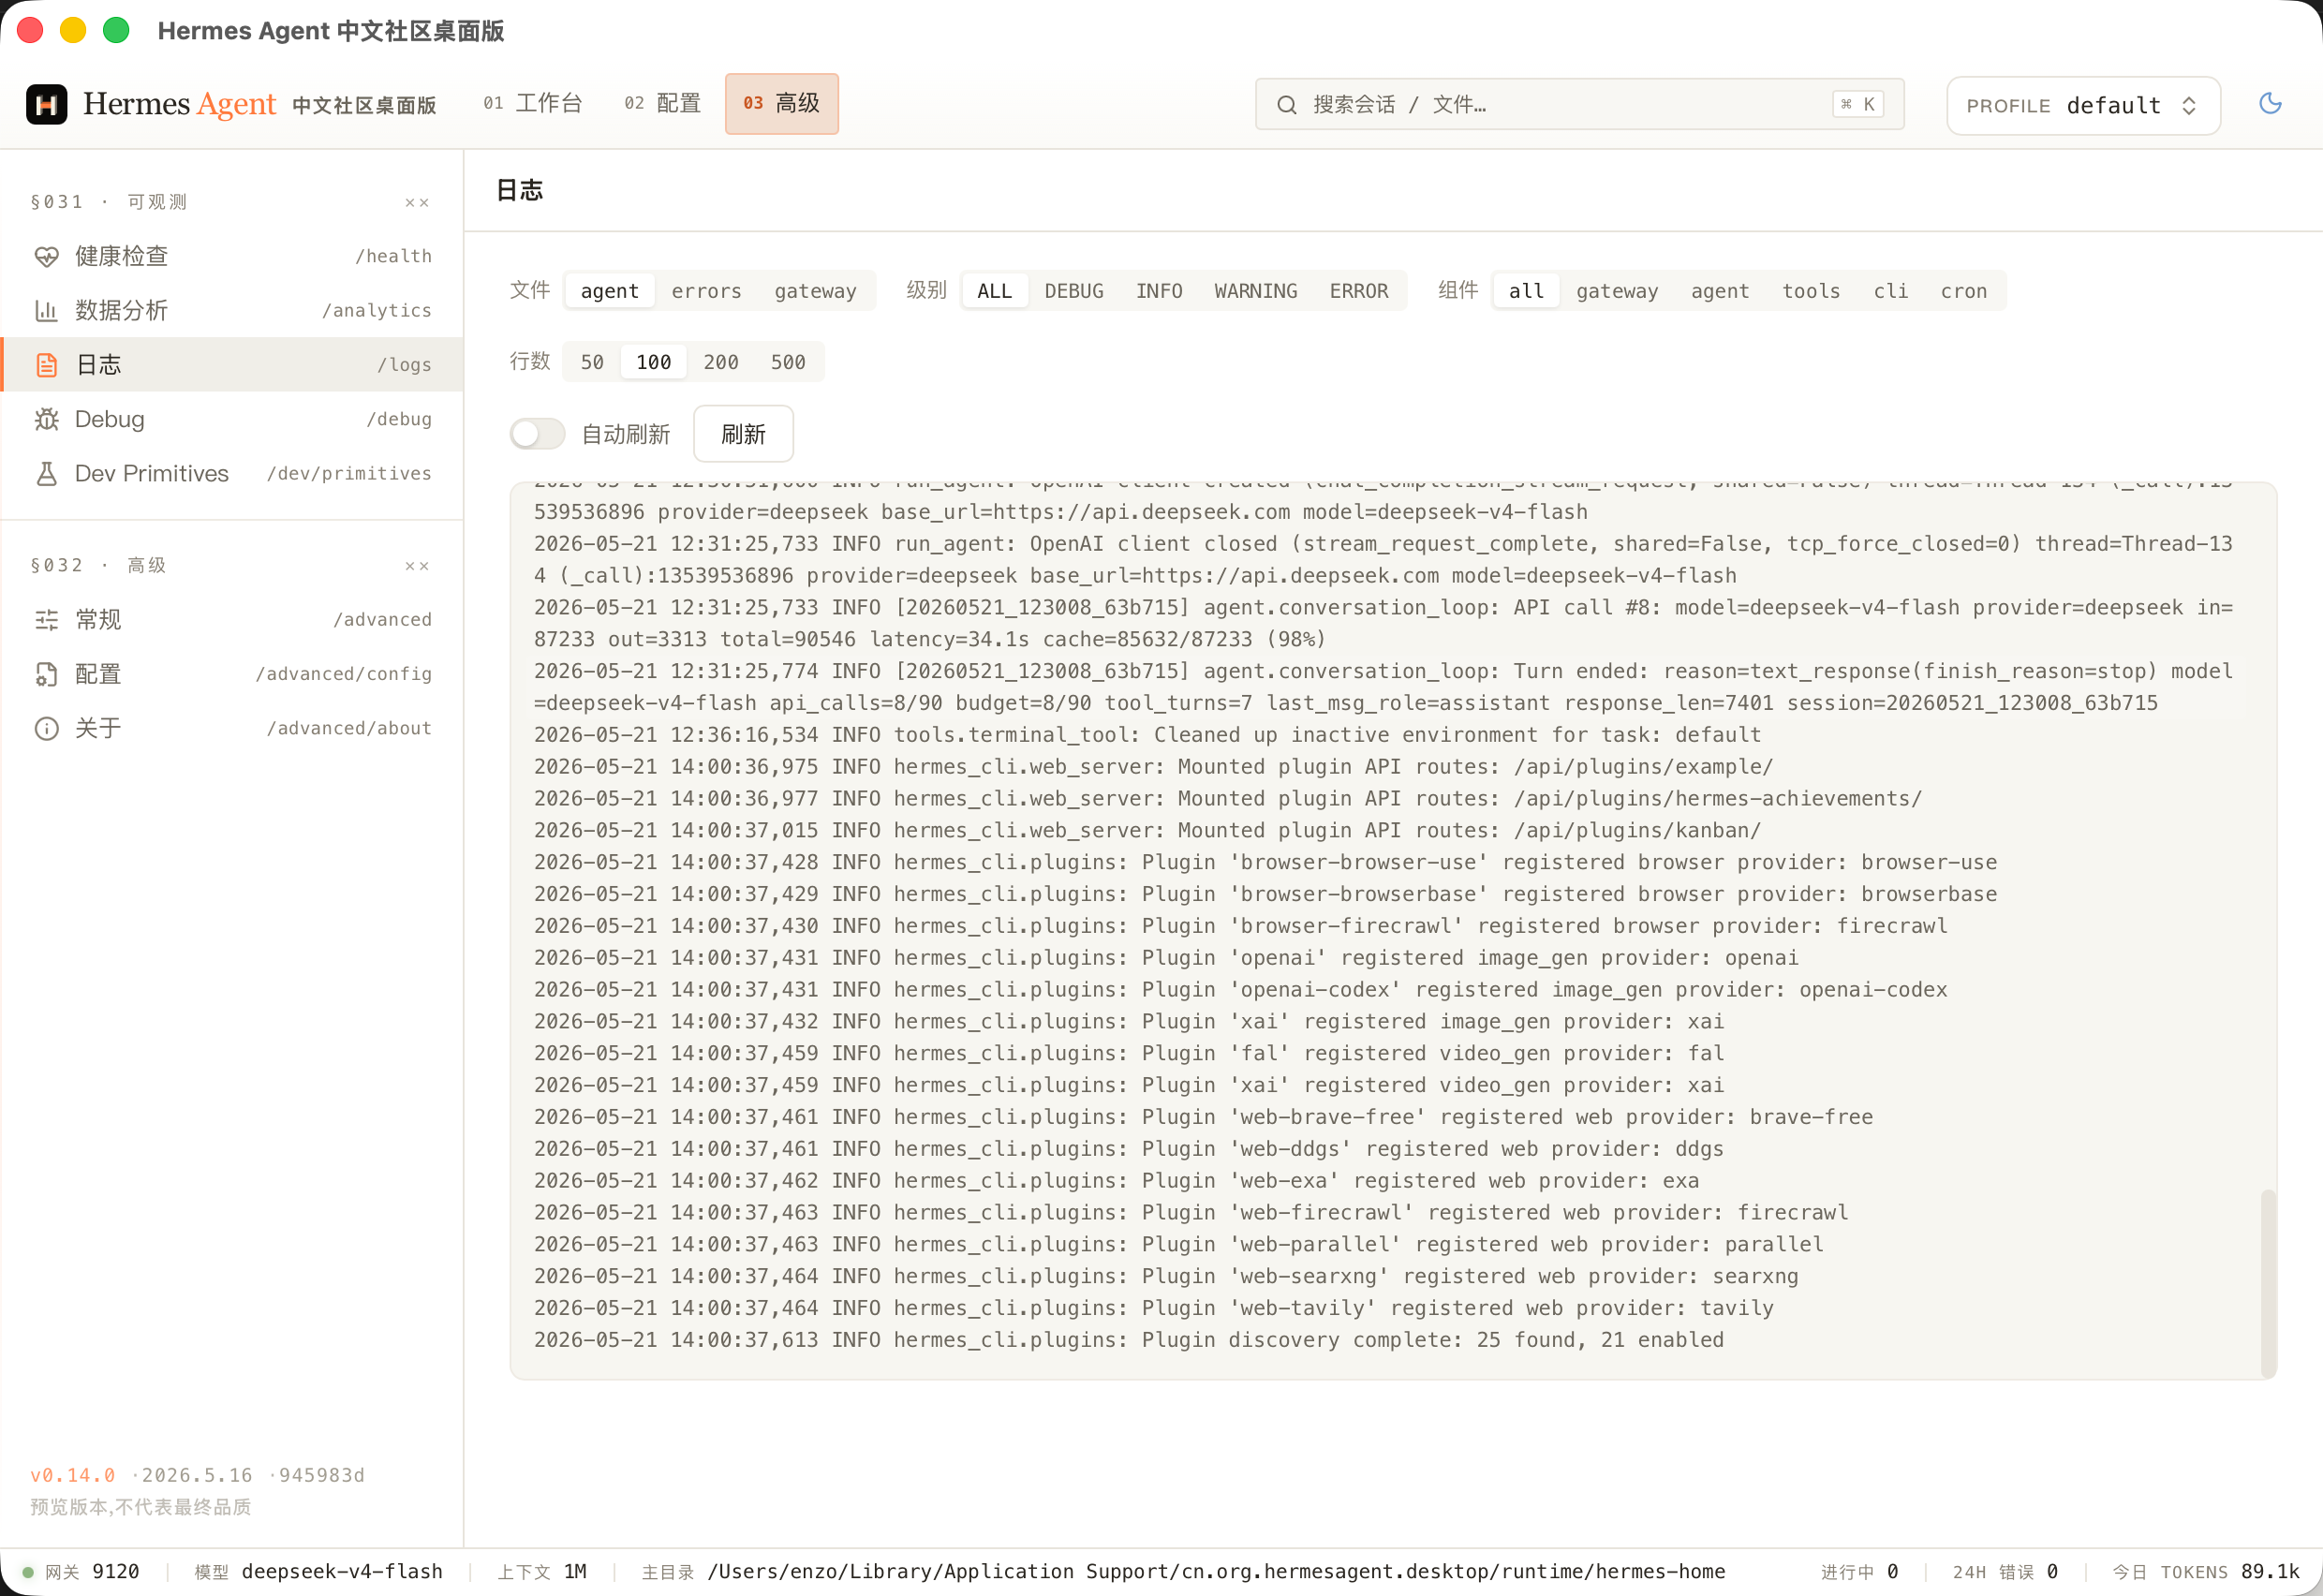Filter level to WARNING
Image resolution: width=2323 pixels, height=1596 pixels.
pyautogui.click(x=1256, y=291)
